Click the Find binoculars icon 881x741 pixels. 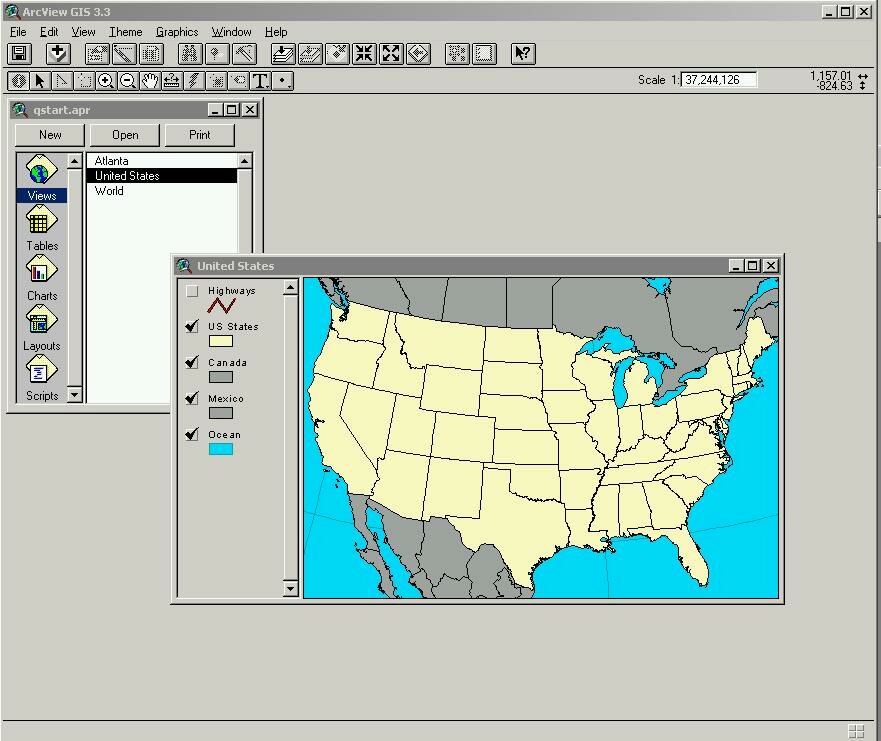[x=190, y=54]
